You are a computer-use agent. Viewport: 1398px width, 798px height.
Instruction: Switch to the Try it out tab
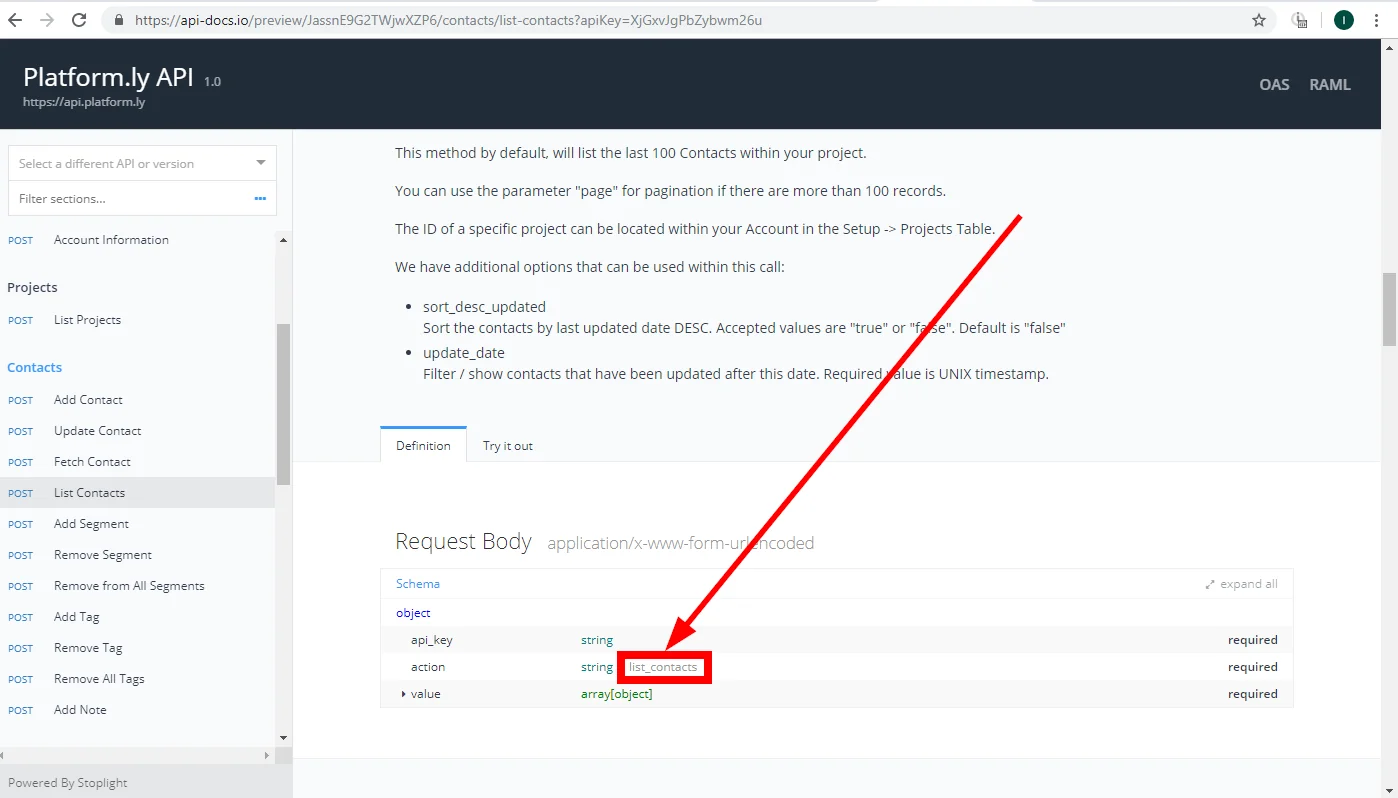(508, 445)
